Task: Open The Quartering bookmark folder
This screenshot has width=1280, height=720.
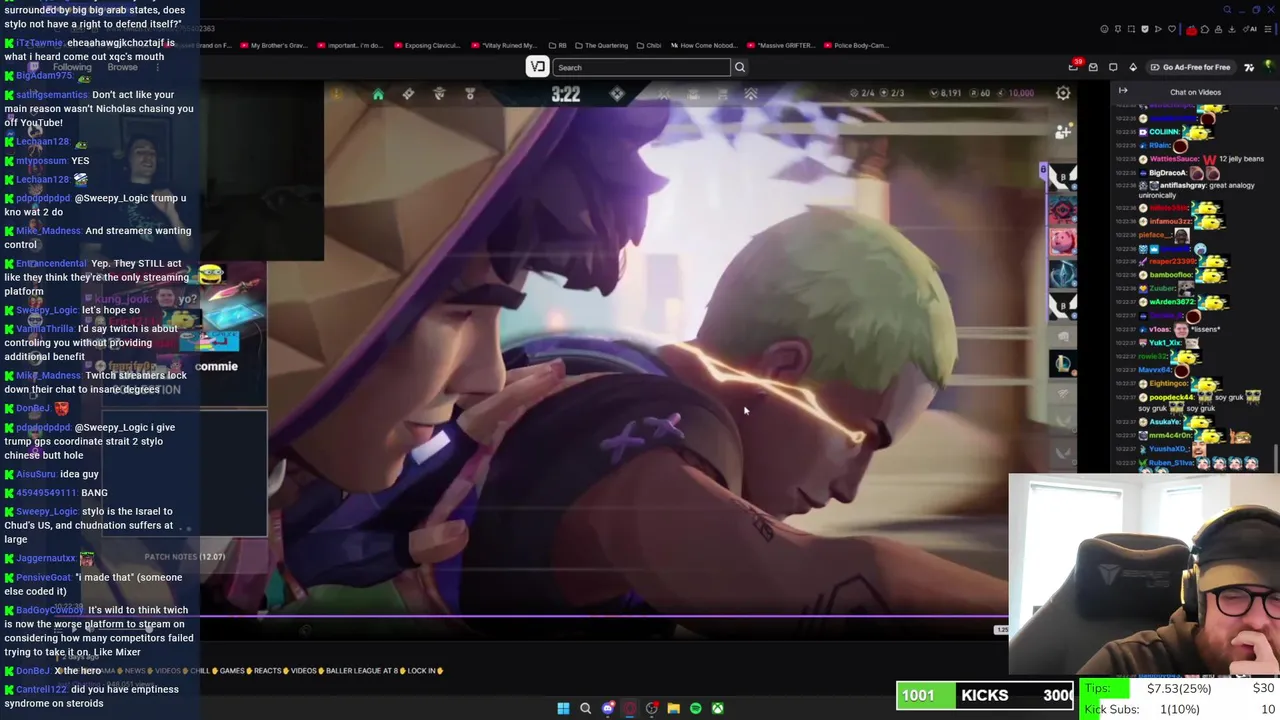Action: point(601,45)
